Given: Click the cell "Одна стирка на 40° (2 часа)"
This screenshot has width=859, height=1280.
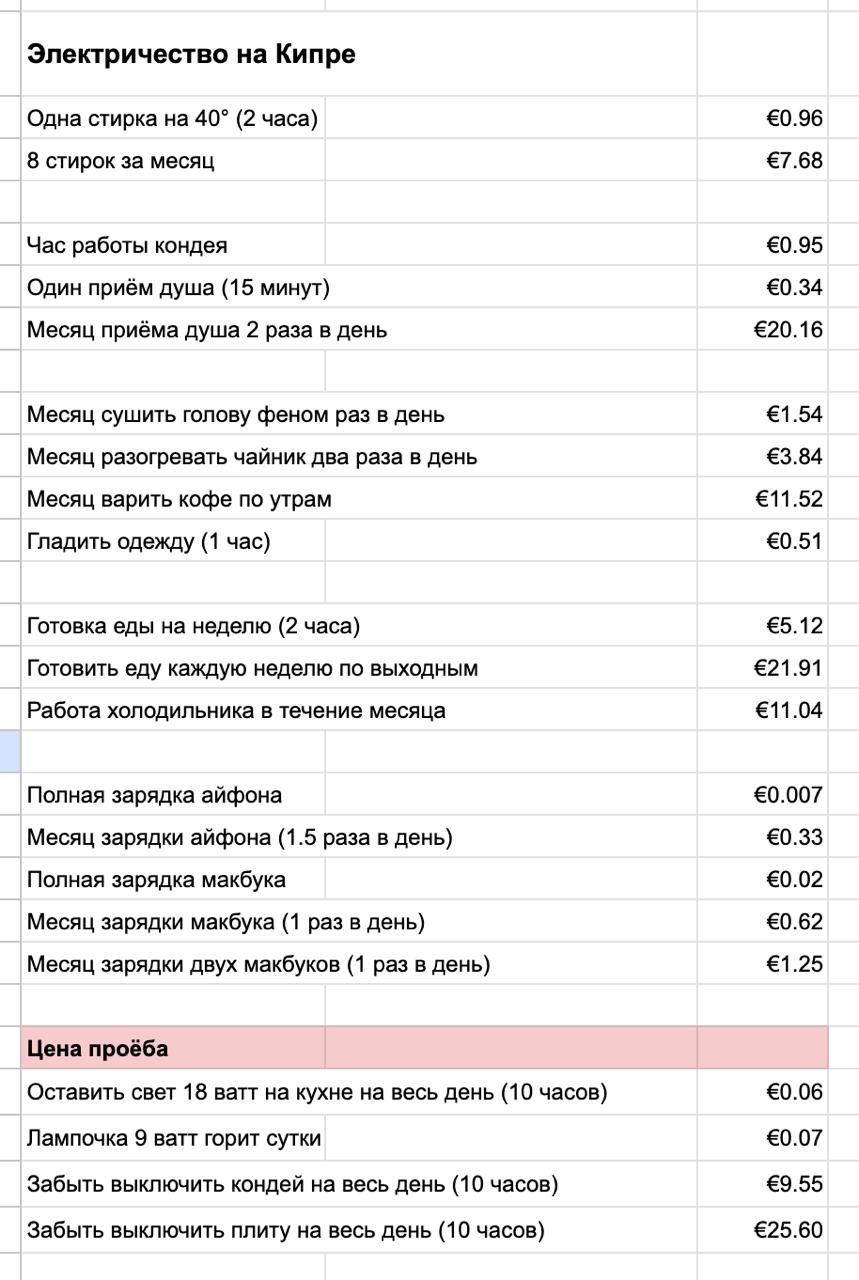Looking at the screenshot, I should click(x=172, y=119).
